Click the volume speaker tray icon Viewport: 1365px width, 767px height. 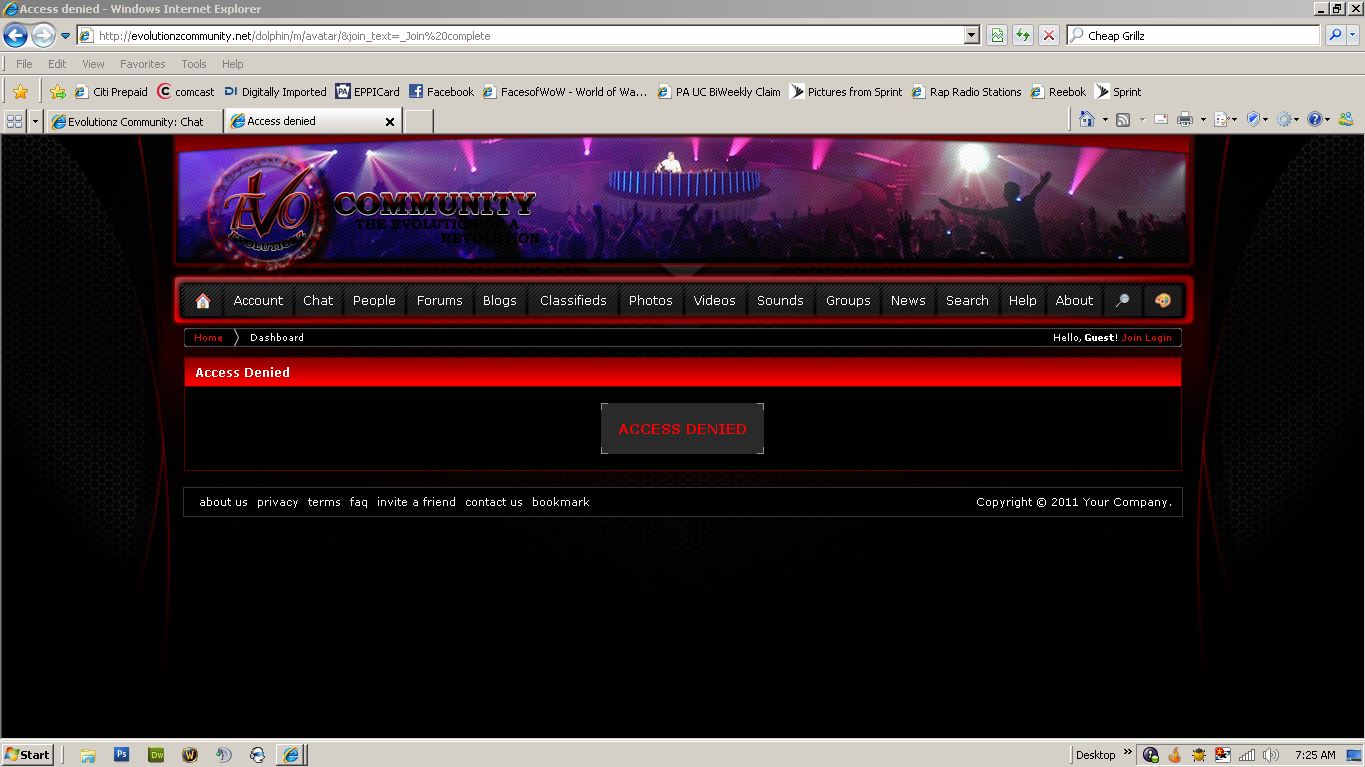(x=1271, y=755)
